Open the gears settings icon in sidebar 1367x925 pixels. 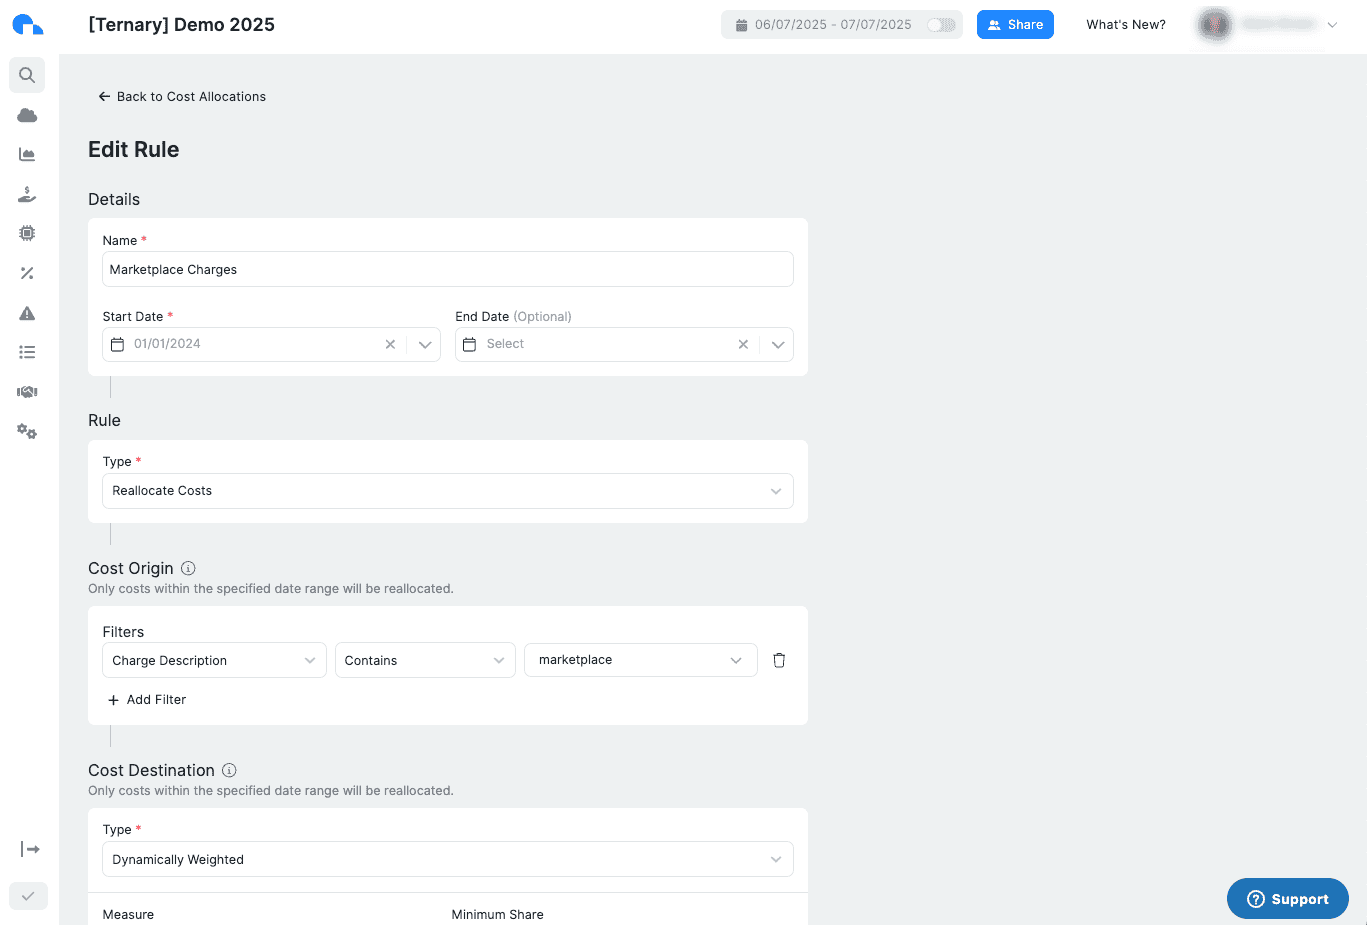pyautogui.click(x=27, y=432)
